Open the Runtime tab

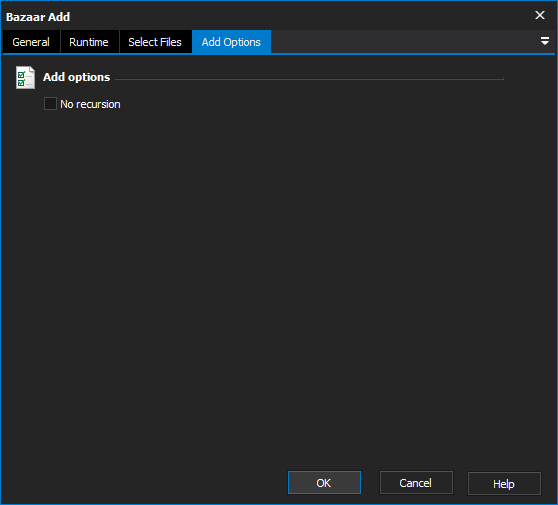coord(89,42)
